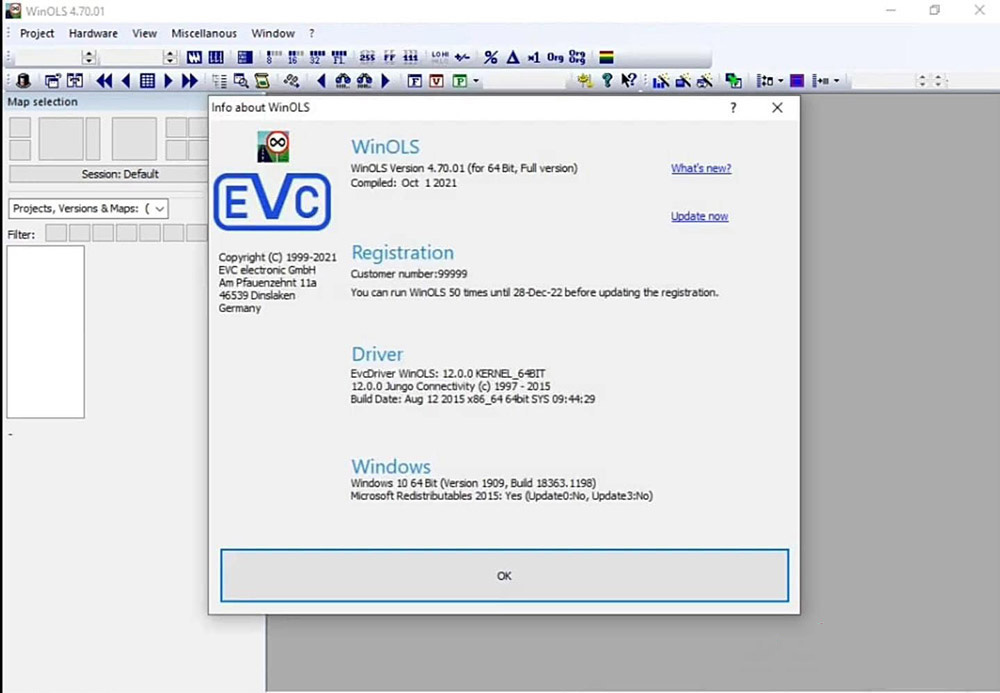Click the color scale gradient icon
1000x693 pixels.
[606, 57]
